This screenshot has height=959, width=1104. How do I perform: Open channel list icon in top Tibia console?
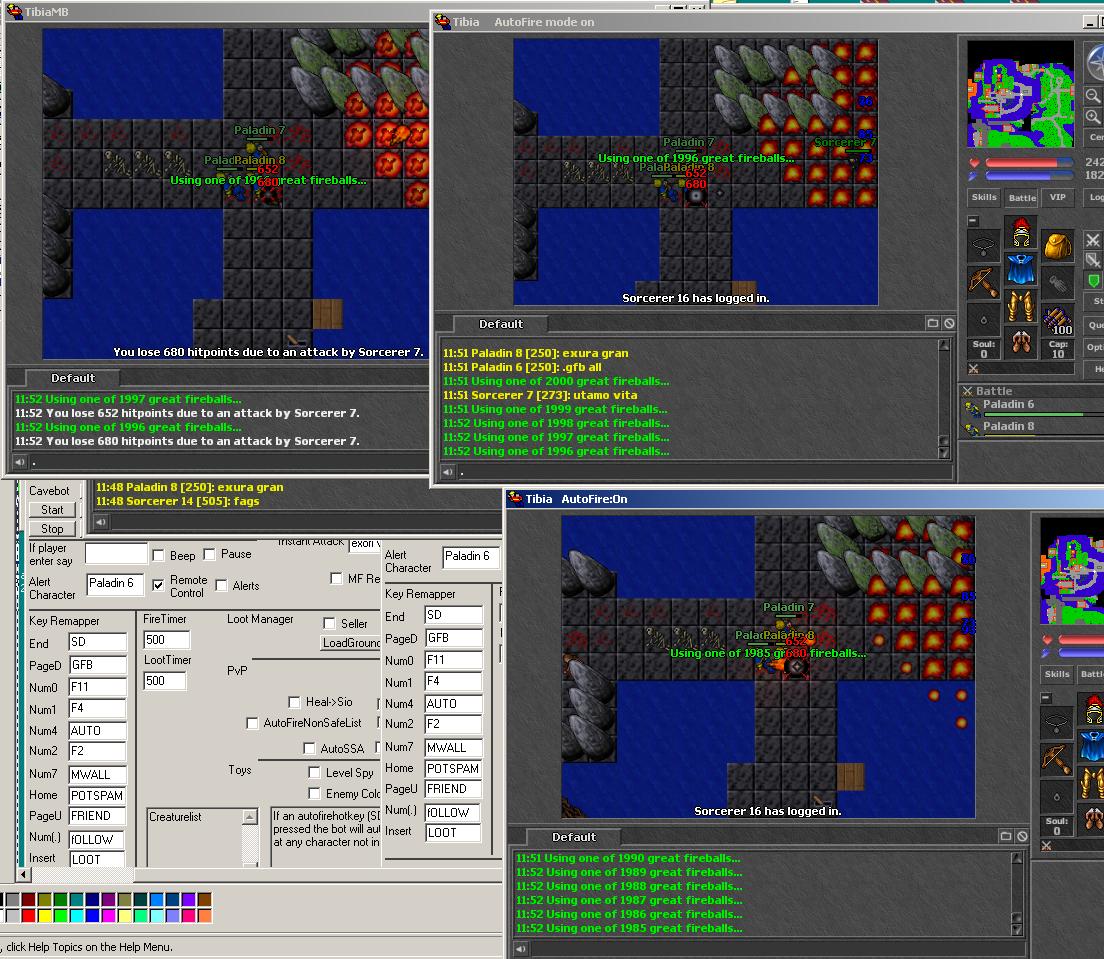[x=933, y=323]
